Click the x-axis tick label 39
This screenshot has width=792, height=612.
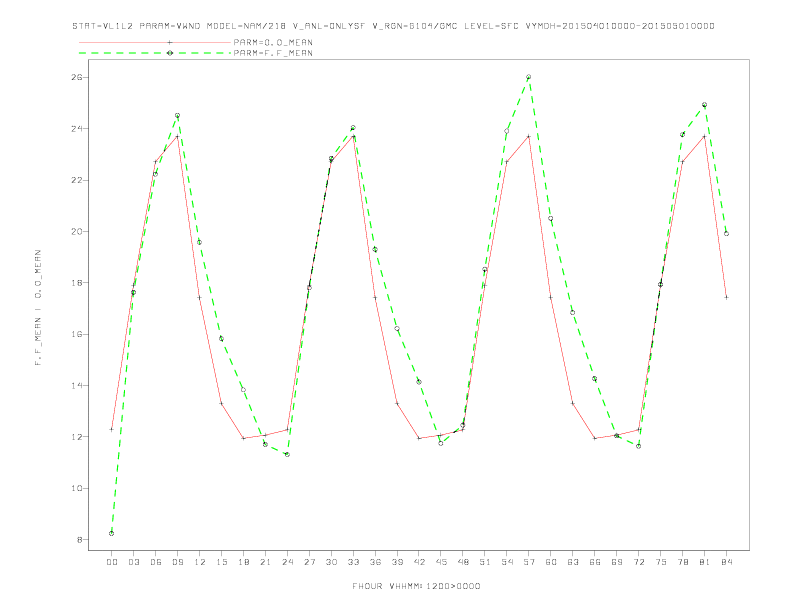(x=397, y=562)
